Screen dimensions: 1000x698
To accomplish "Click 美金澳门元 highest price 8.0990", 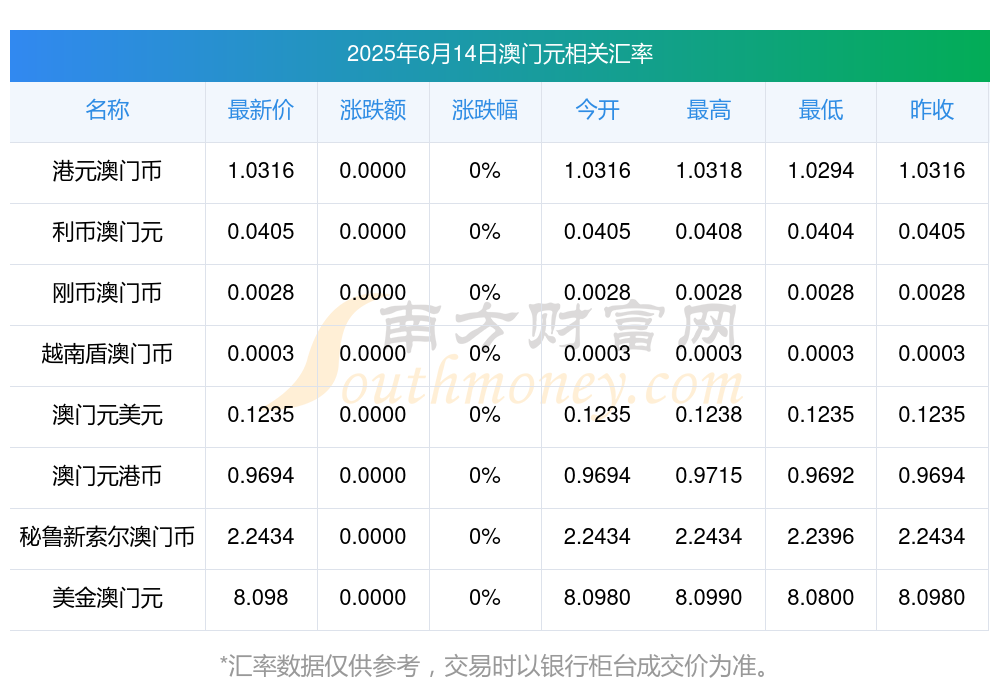I will tap(709, 598).
